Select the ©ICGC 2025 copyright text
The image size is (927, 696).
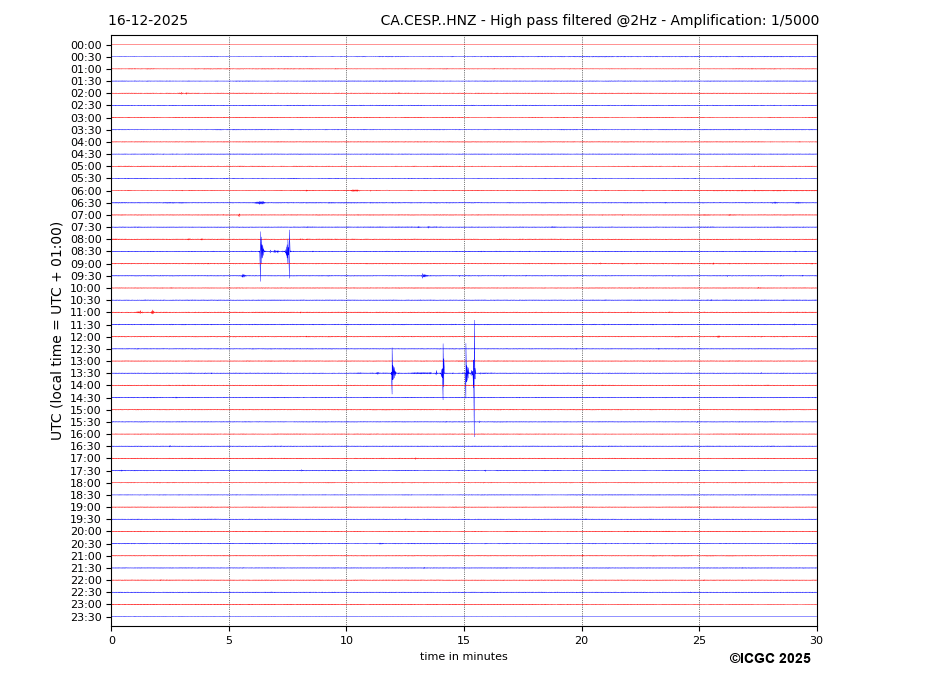[x=769, y=659]
